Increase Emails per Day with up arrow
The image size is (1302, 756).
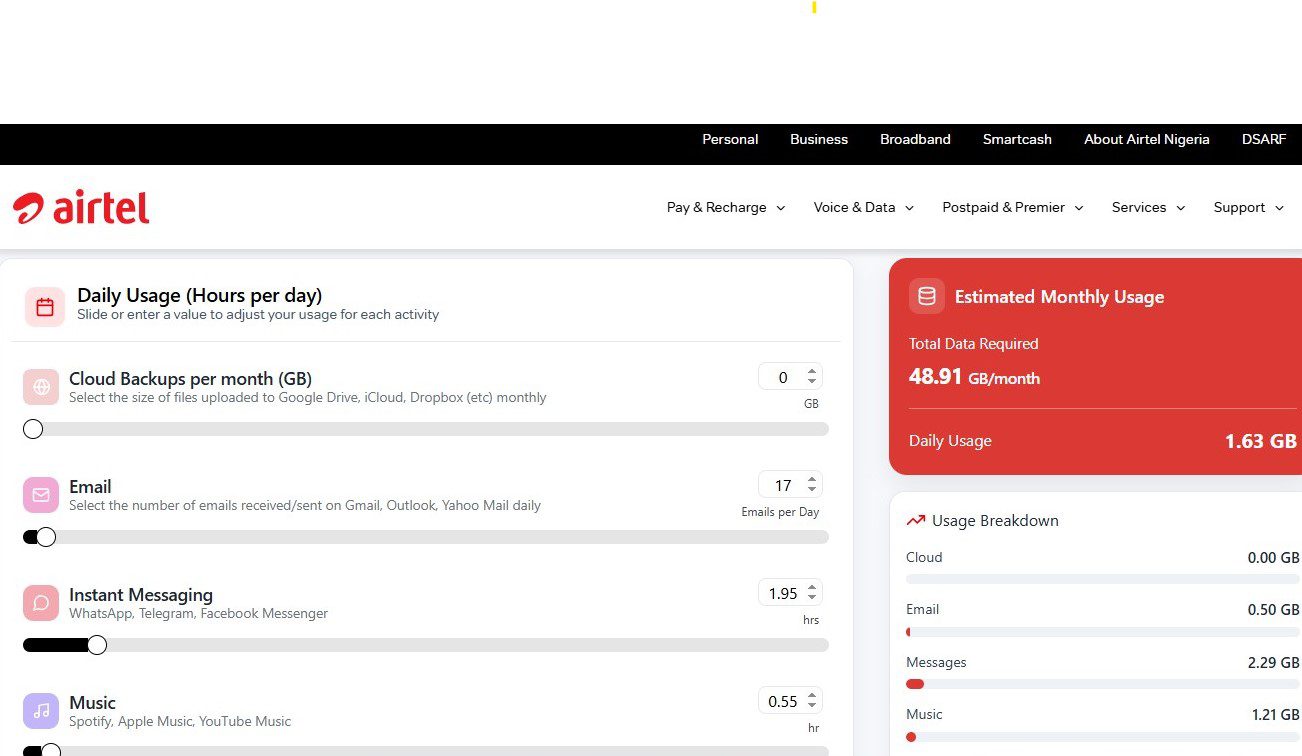(812, 480)
